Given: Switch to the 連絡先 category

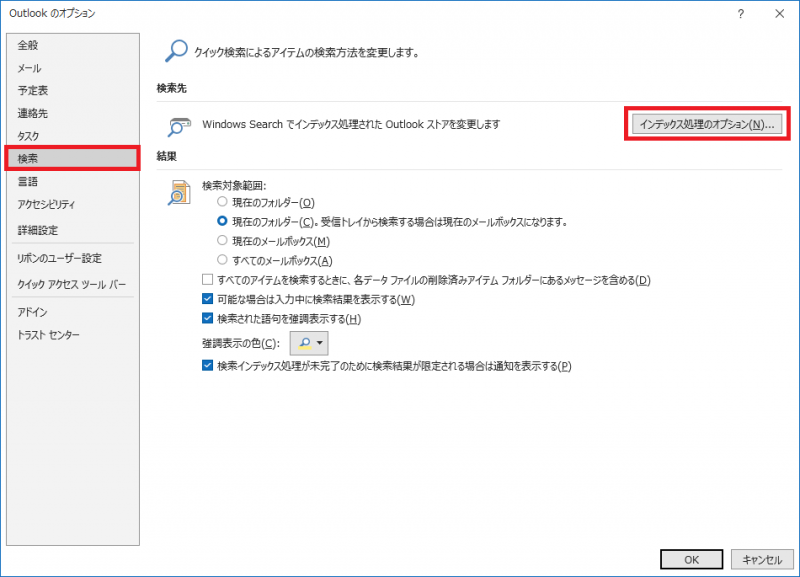Looking at the screenshot, I should (72, 113).
